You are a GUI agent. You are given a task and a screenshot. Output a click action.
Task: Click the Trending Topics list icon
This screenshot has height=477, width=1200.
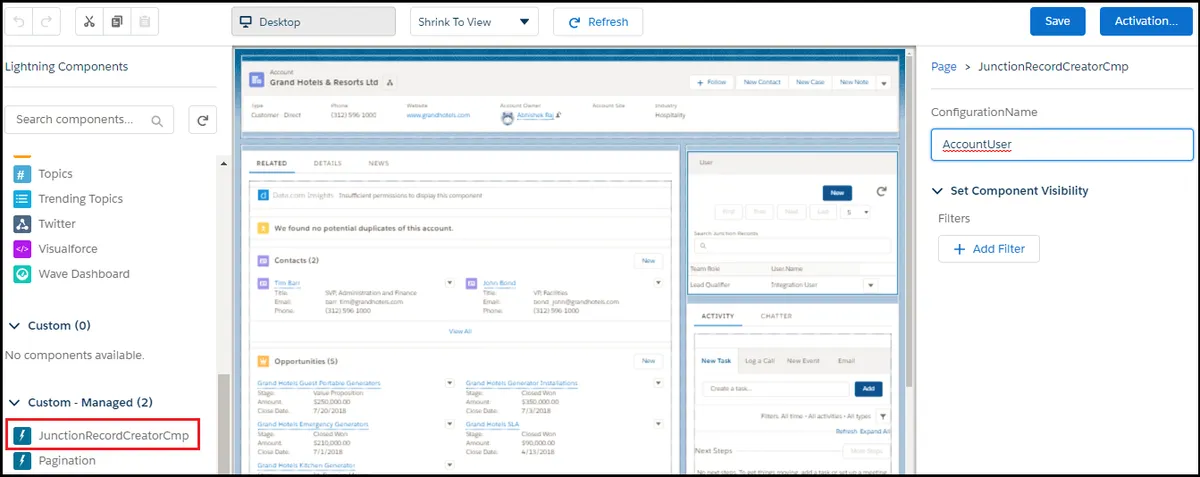click(22, 199)
